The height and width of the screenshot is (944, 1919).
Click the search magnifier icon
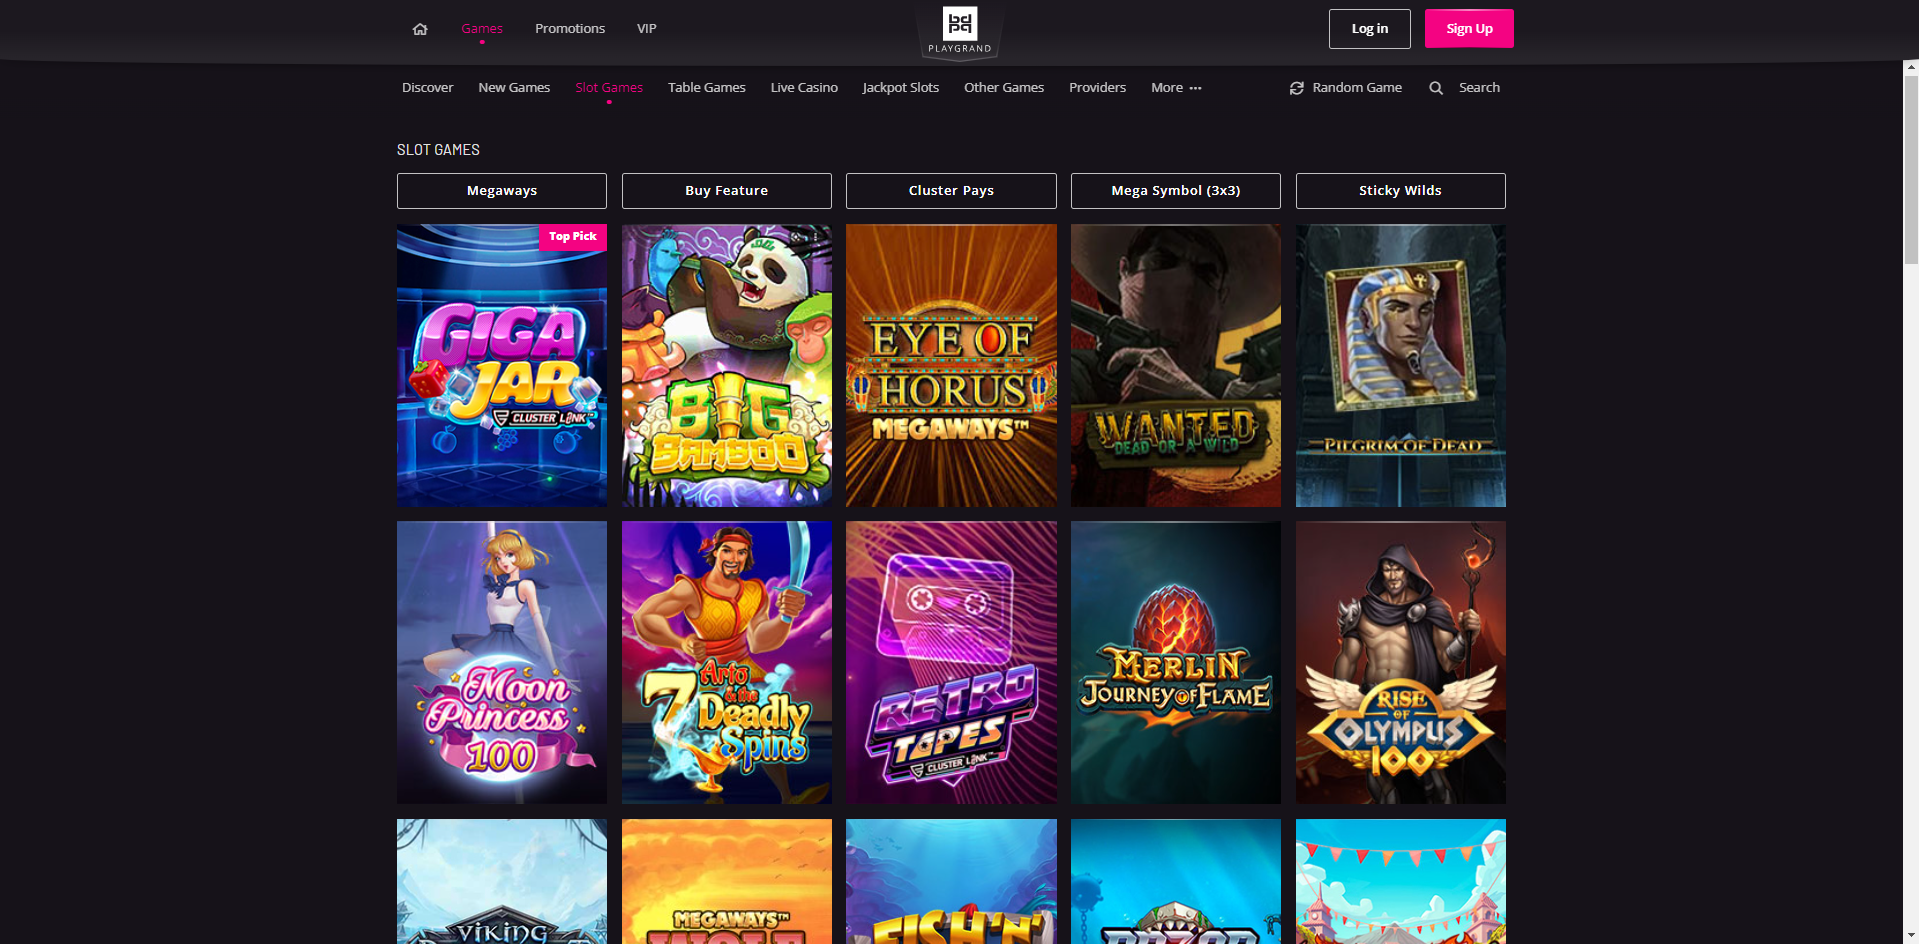point(1436,88)
